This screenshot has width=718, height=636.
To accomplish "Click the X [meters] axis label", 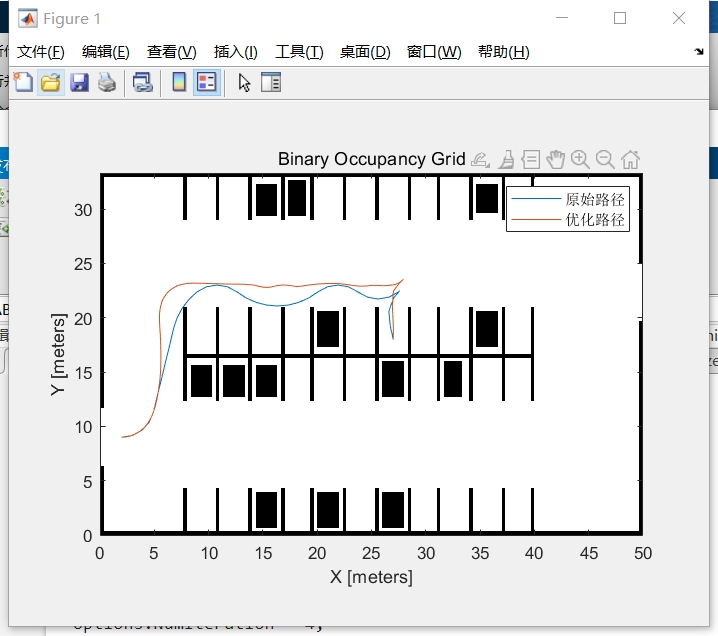I will click(371, 576).
